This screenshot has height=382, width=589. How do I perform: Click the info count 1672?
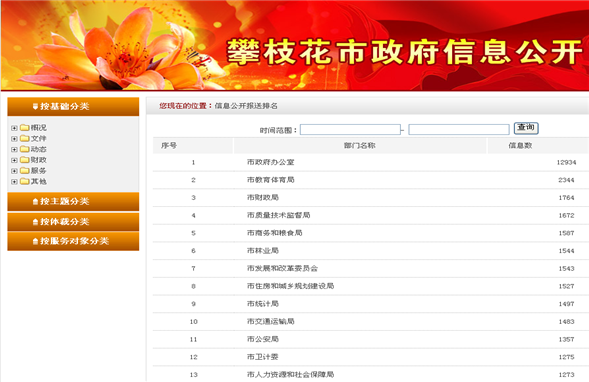pos(566,215)
